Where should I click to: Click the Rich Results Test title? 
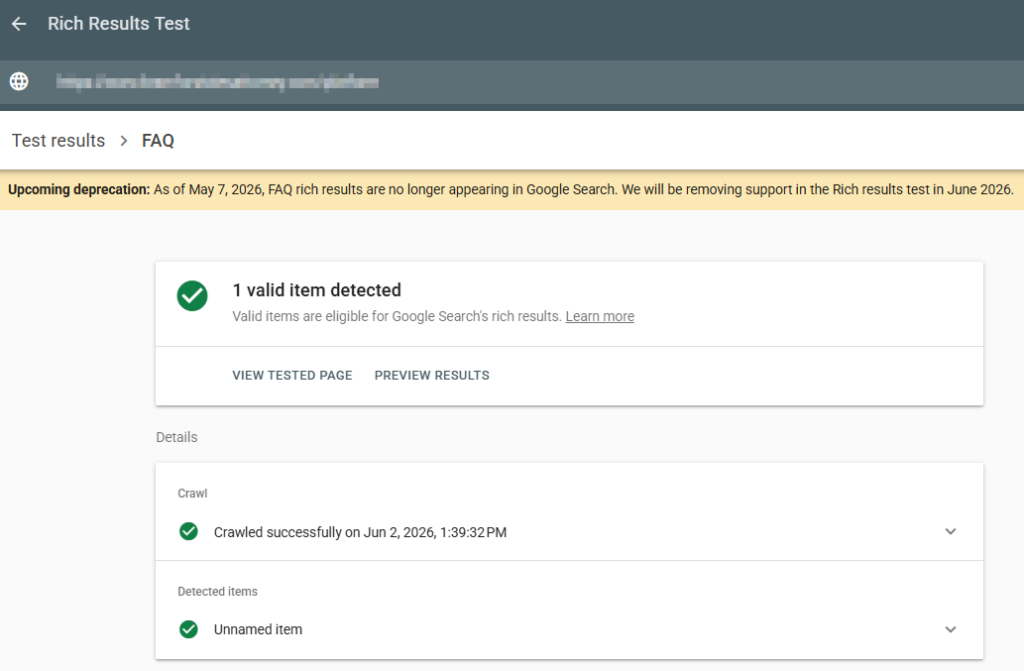(118, 24)
